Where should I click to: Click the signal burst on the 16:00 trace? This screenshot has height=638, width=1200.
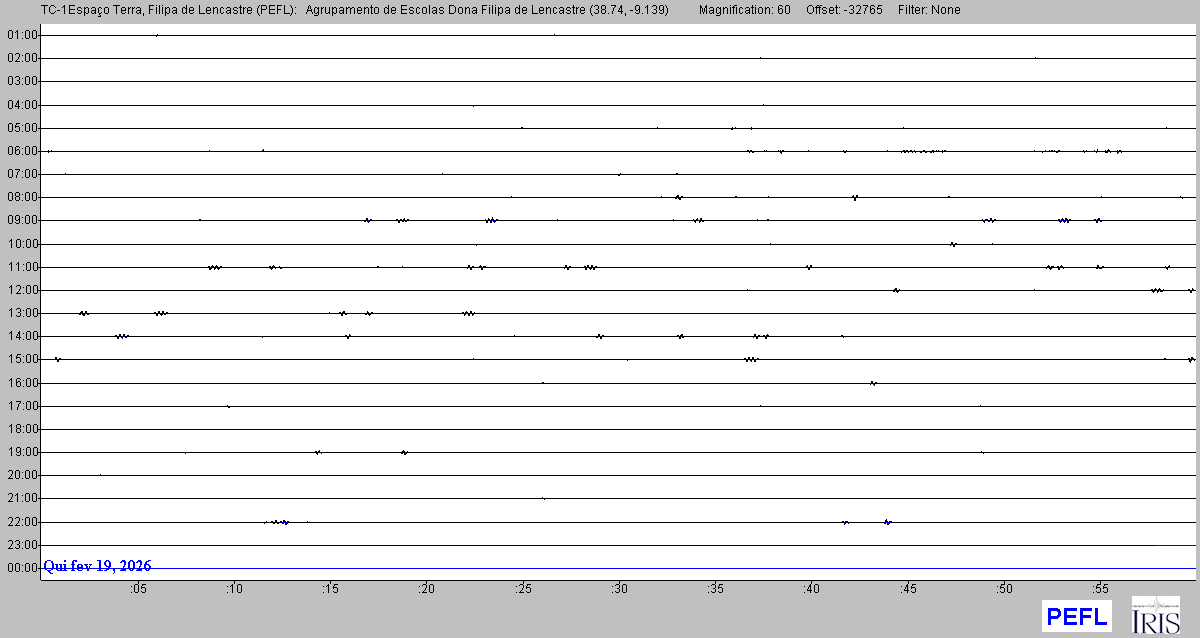coord(873,383)
